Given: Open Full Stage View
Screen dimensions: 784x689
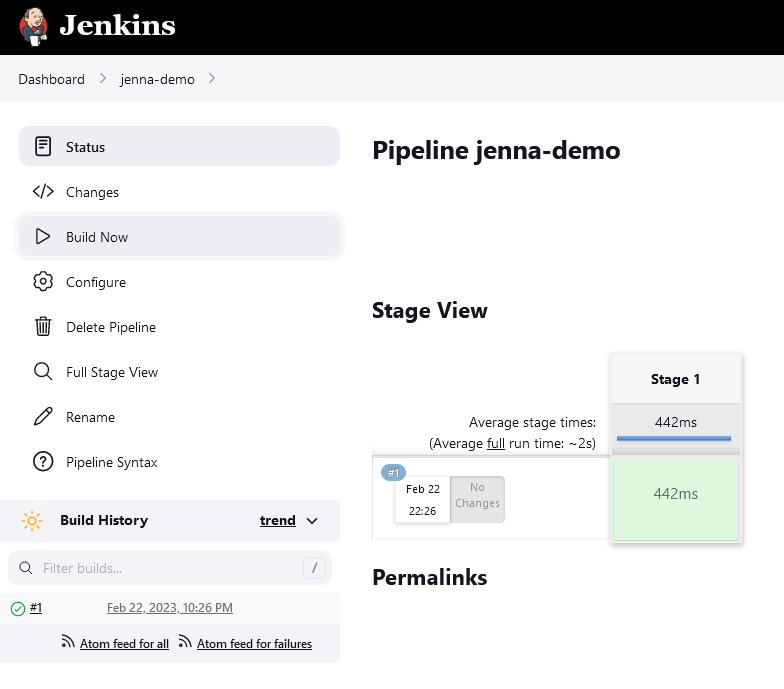Looking at the screenshot, I should coord(180,372).
